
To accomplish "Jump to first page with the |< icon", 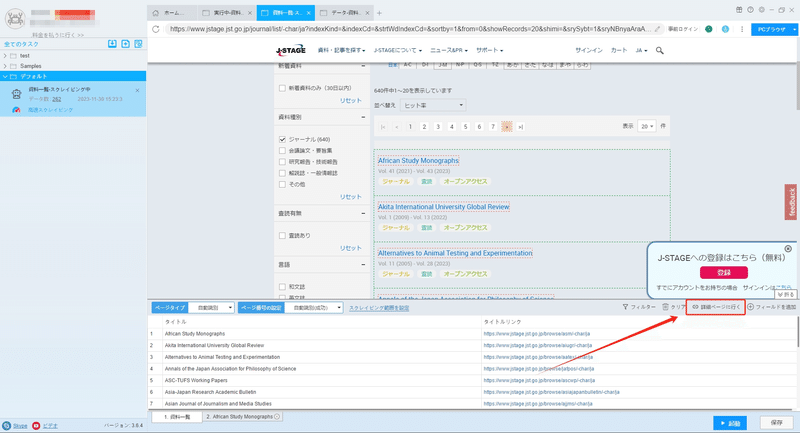I will pyautogui.click(x=383, y=127).
